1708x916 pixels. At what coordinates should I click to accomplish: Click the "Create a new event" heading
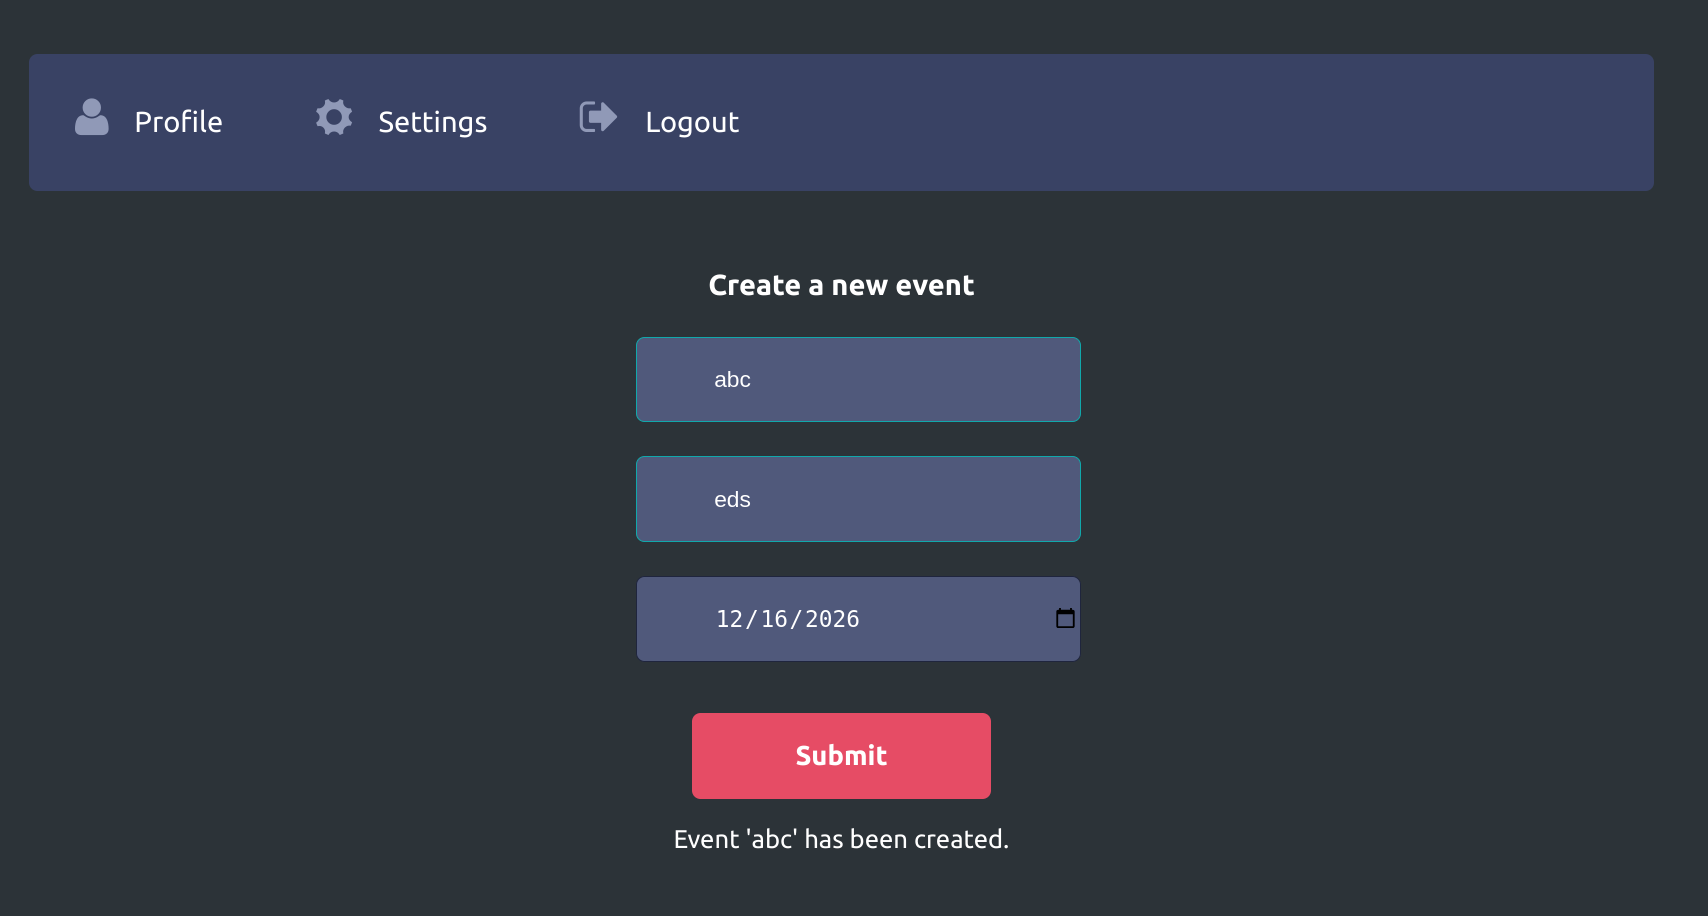(x=841, y=286)
